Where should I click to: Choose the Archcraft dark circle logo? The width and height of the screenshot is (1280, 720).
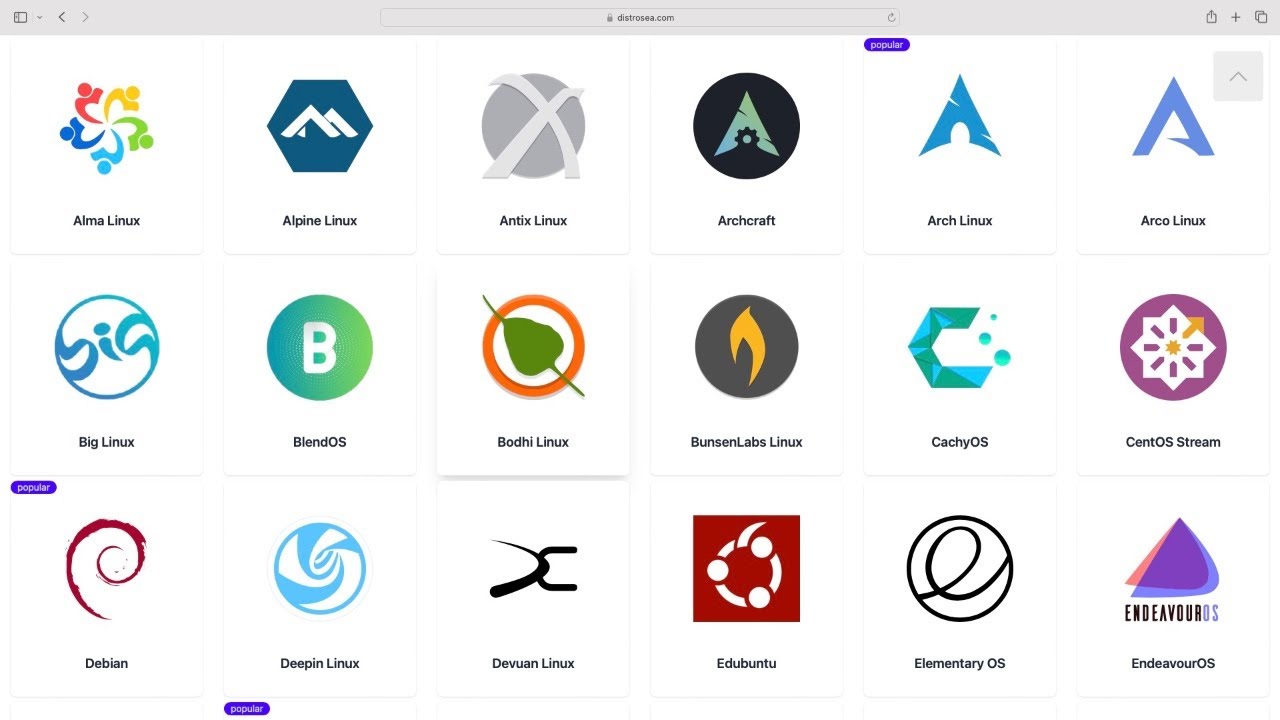tap(746, 126)
